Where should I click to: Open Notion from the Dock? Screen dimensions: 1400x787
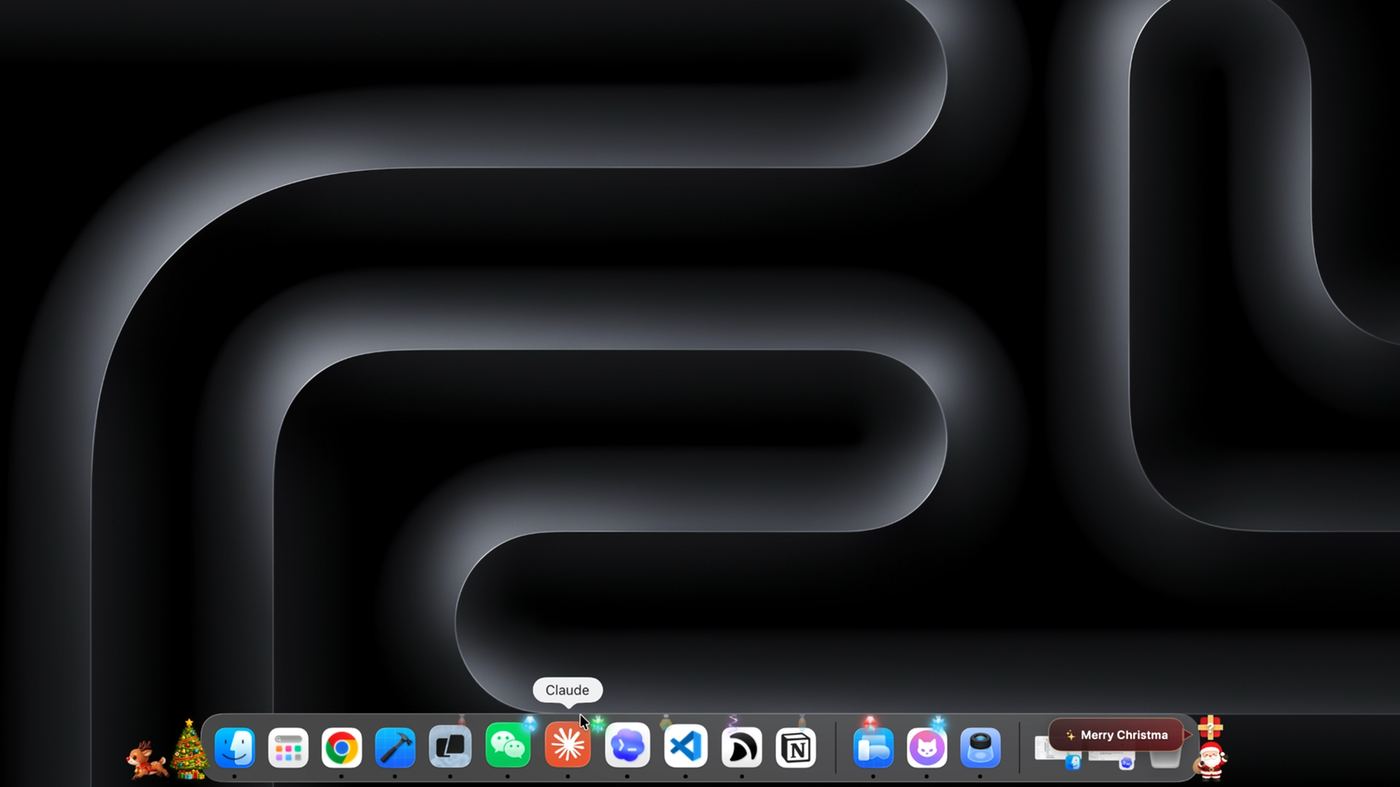click(x=796, y=748)
